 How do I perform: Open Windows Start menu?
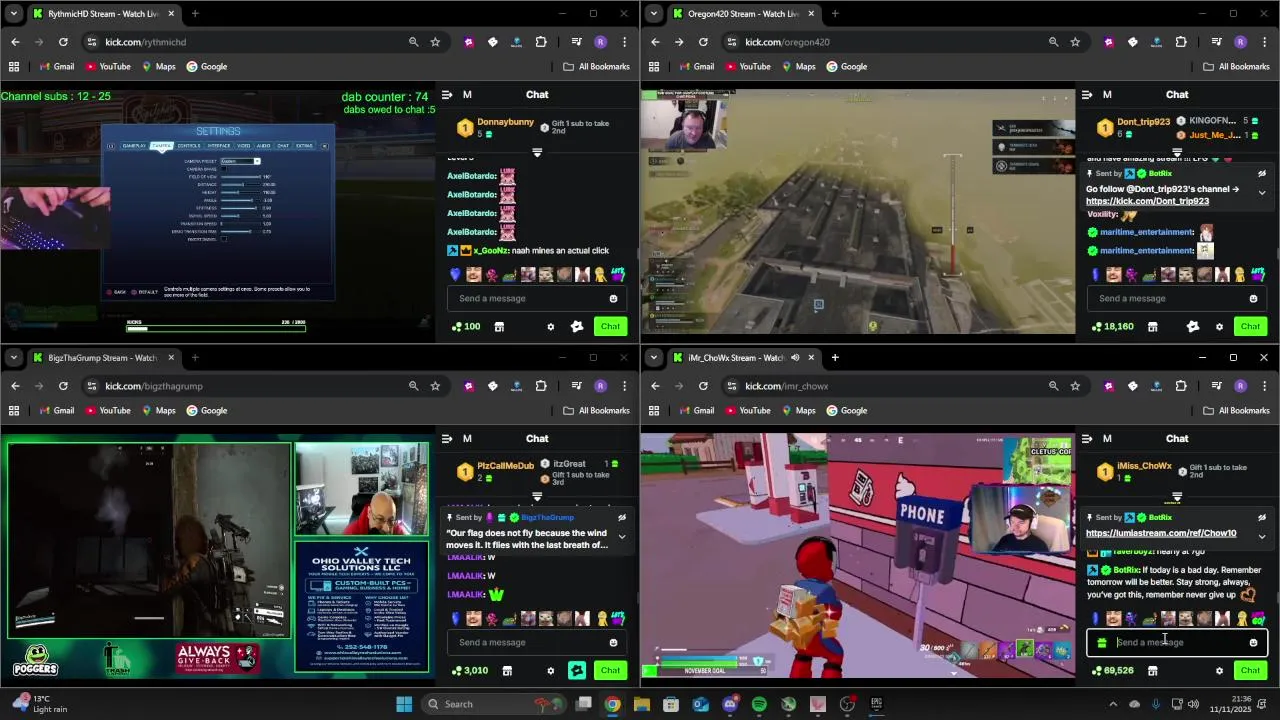pyautogui.click(x=404, y=704)
